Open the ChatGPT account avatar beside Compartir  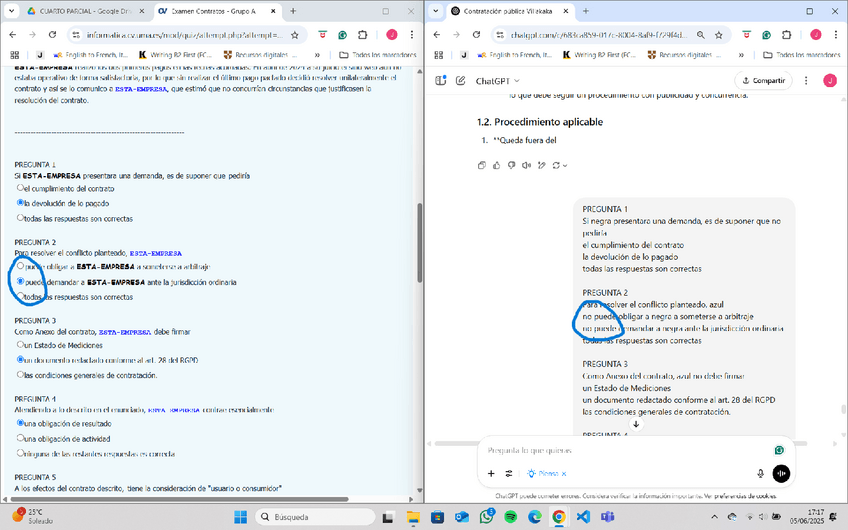(830, 81)
